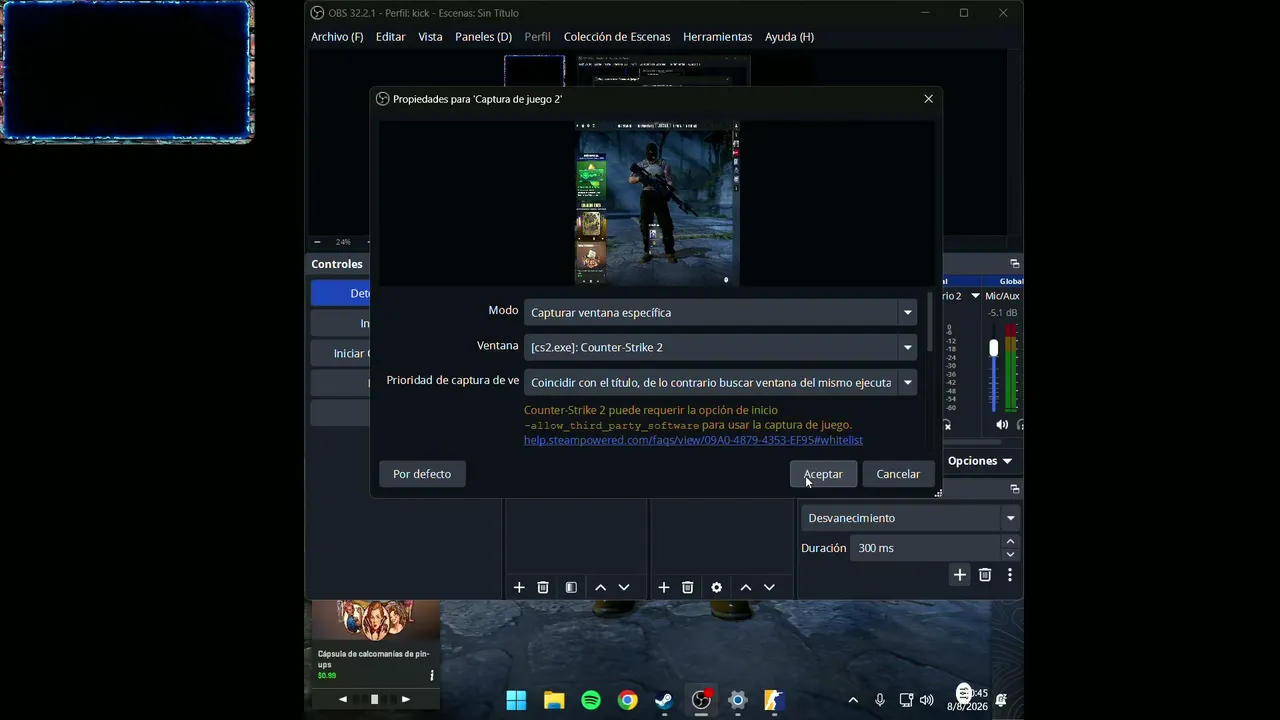Open the notifications bell icon

click(1001, 700)
